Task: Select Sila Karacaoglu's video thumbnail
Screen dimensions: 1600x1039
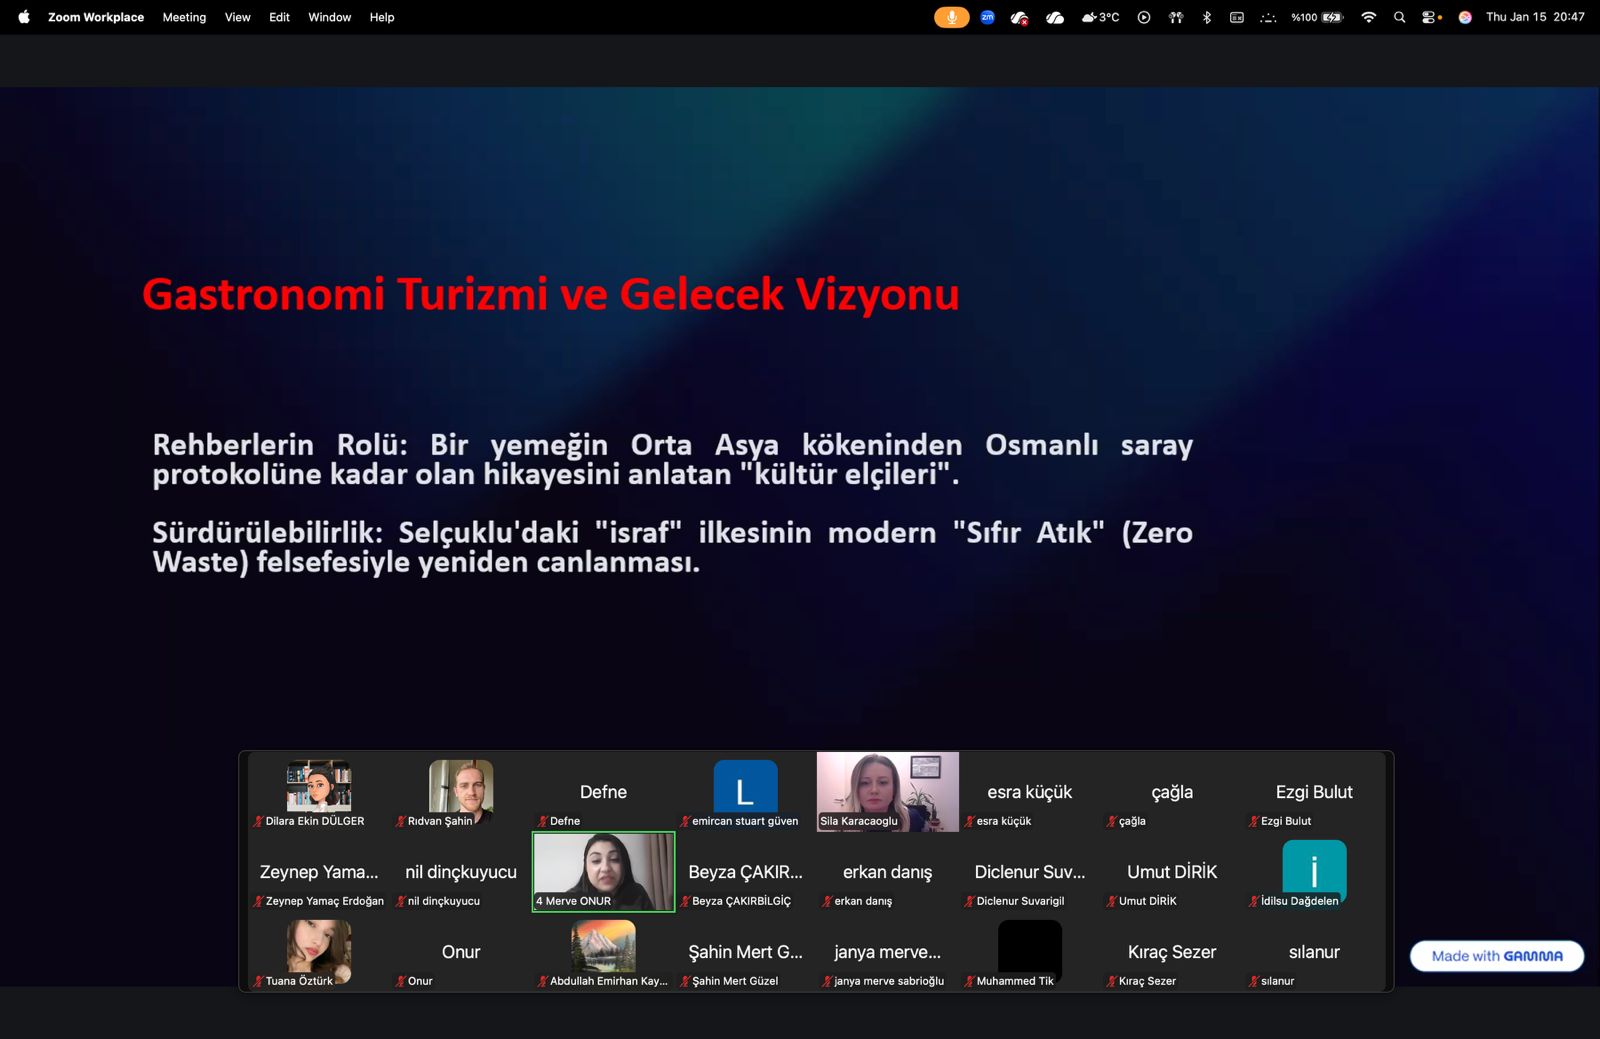Action: (x=887, y=791)
